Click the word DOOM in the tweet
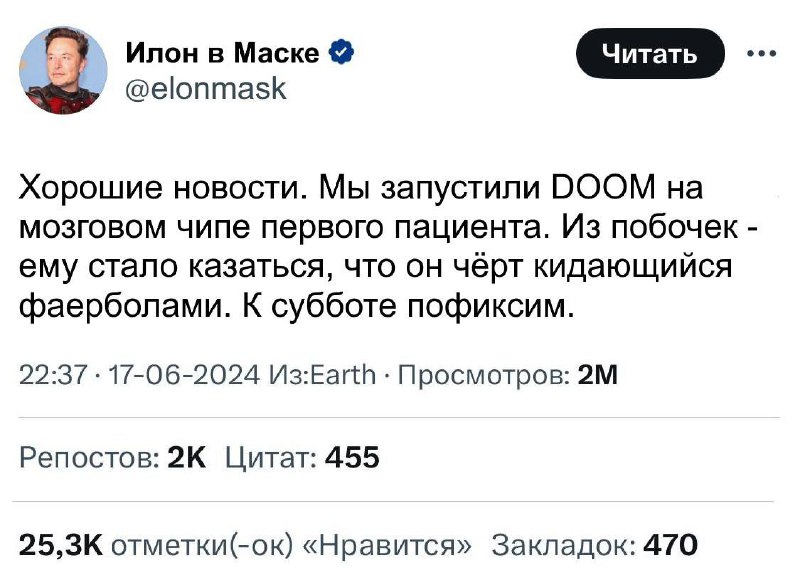This screenshot has width=800, height=575. coord(607,187)
